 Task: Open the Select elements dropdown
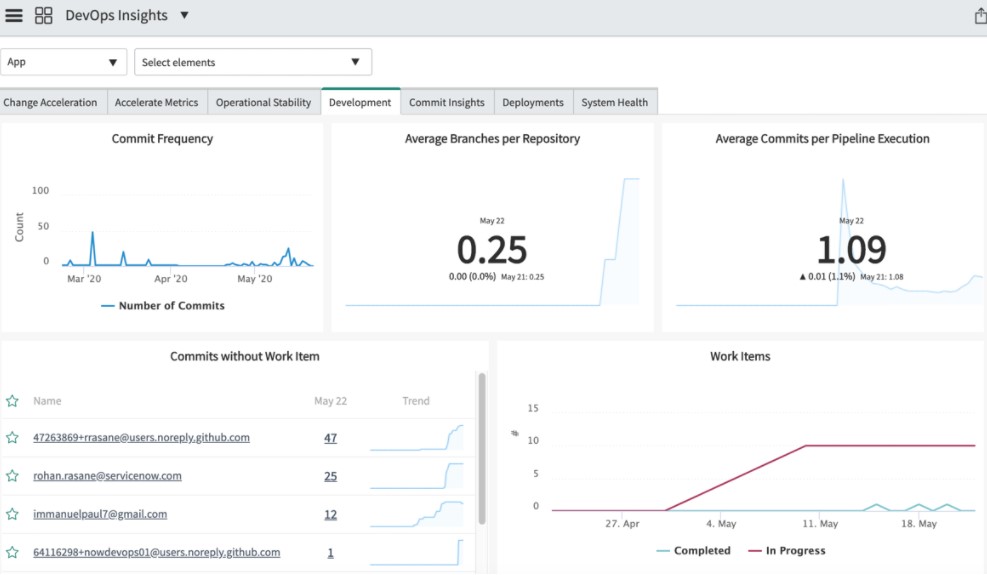[252, 62]
